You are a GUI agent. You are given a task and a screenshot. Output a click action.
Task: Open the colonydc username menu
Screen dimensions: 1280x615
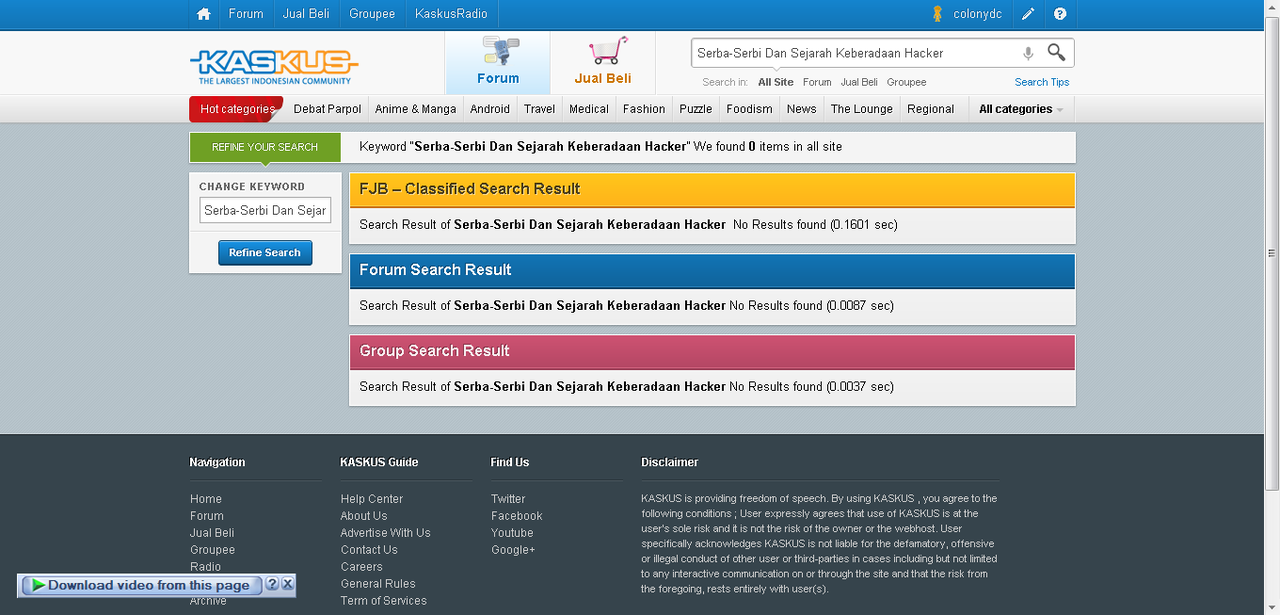pos(977,14)
